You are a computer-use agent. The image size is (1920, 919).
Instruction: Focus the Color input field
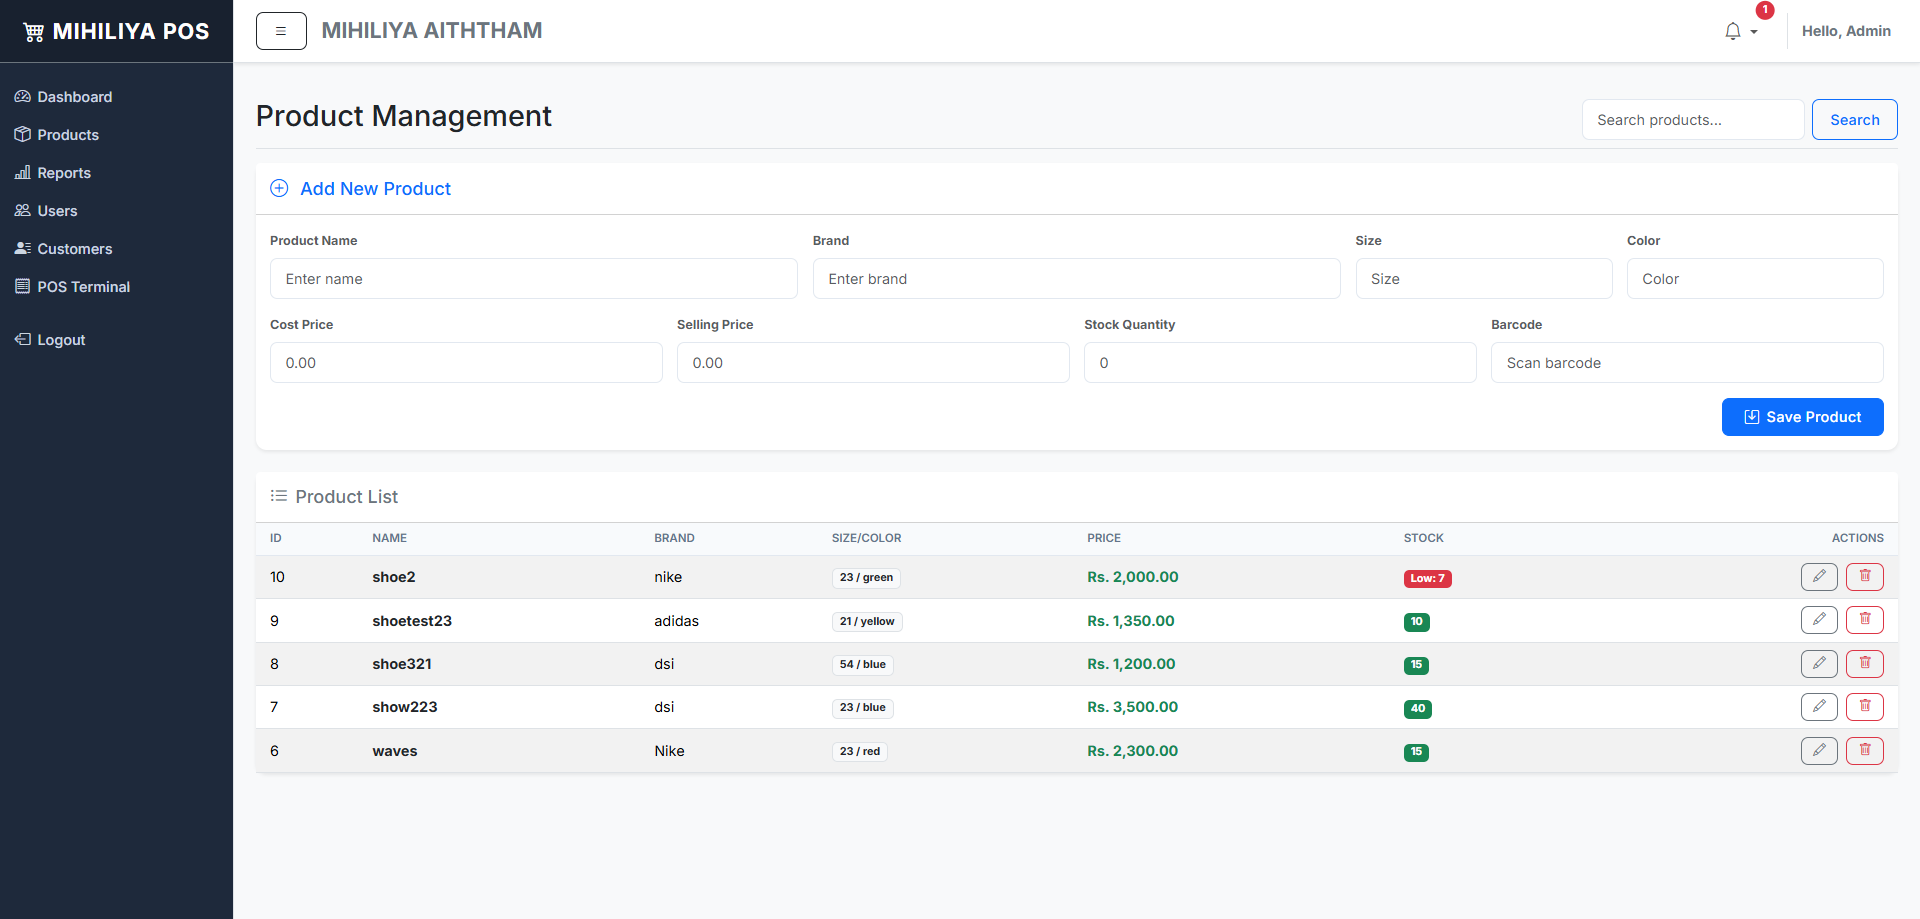coord(1755,279)
